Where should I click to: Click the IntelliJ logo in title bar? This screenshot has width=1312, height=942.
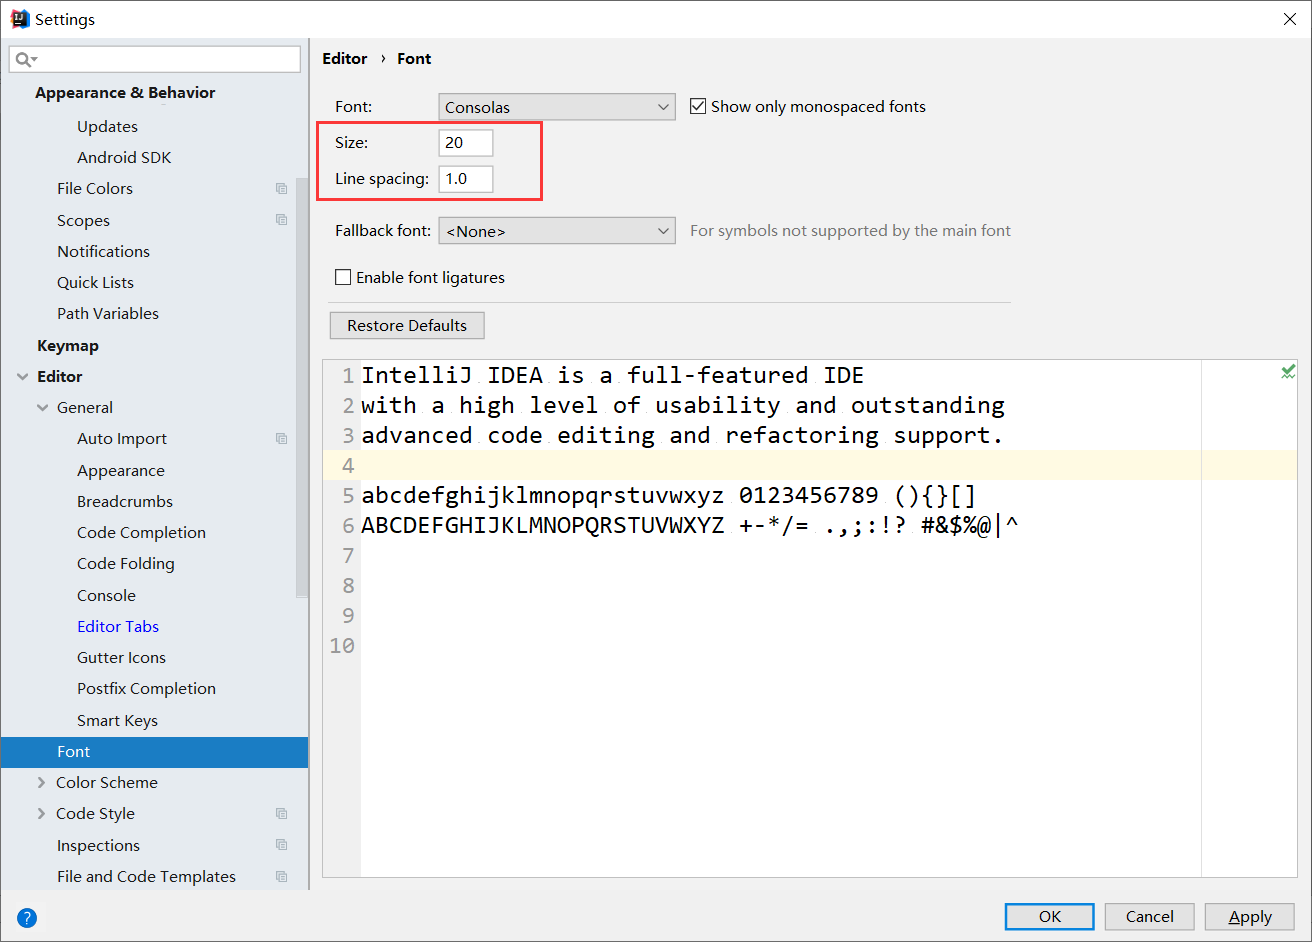(x=19, y=19)
